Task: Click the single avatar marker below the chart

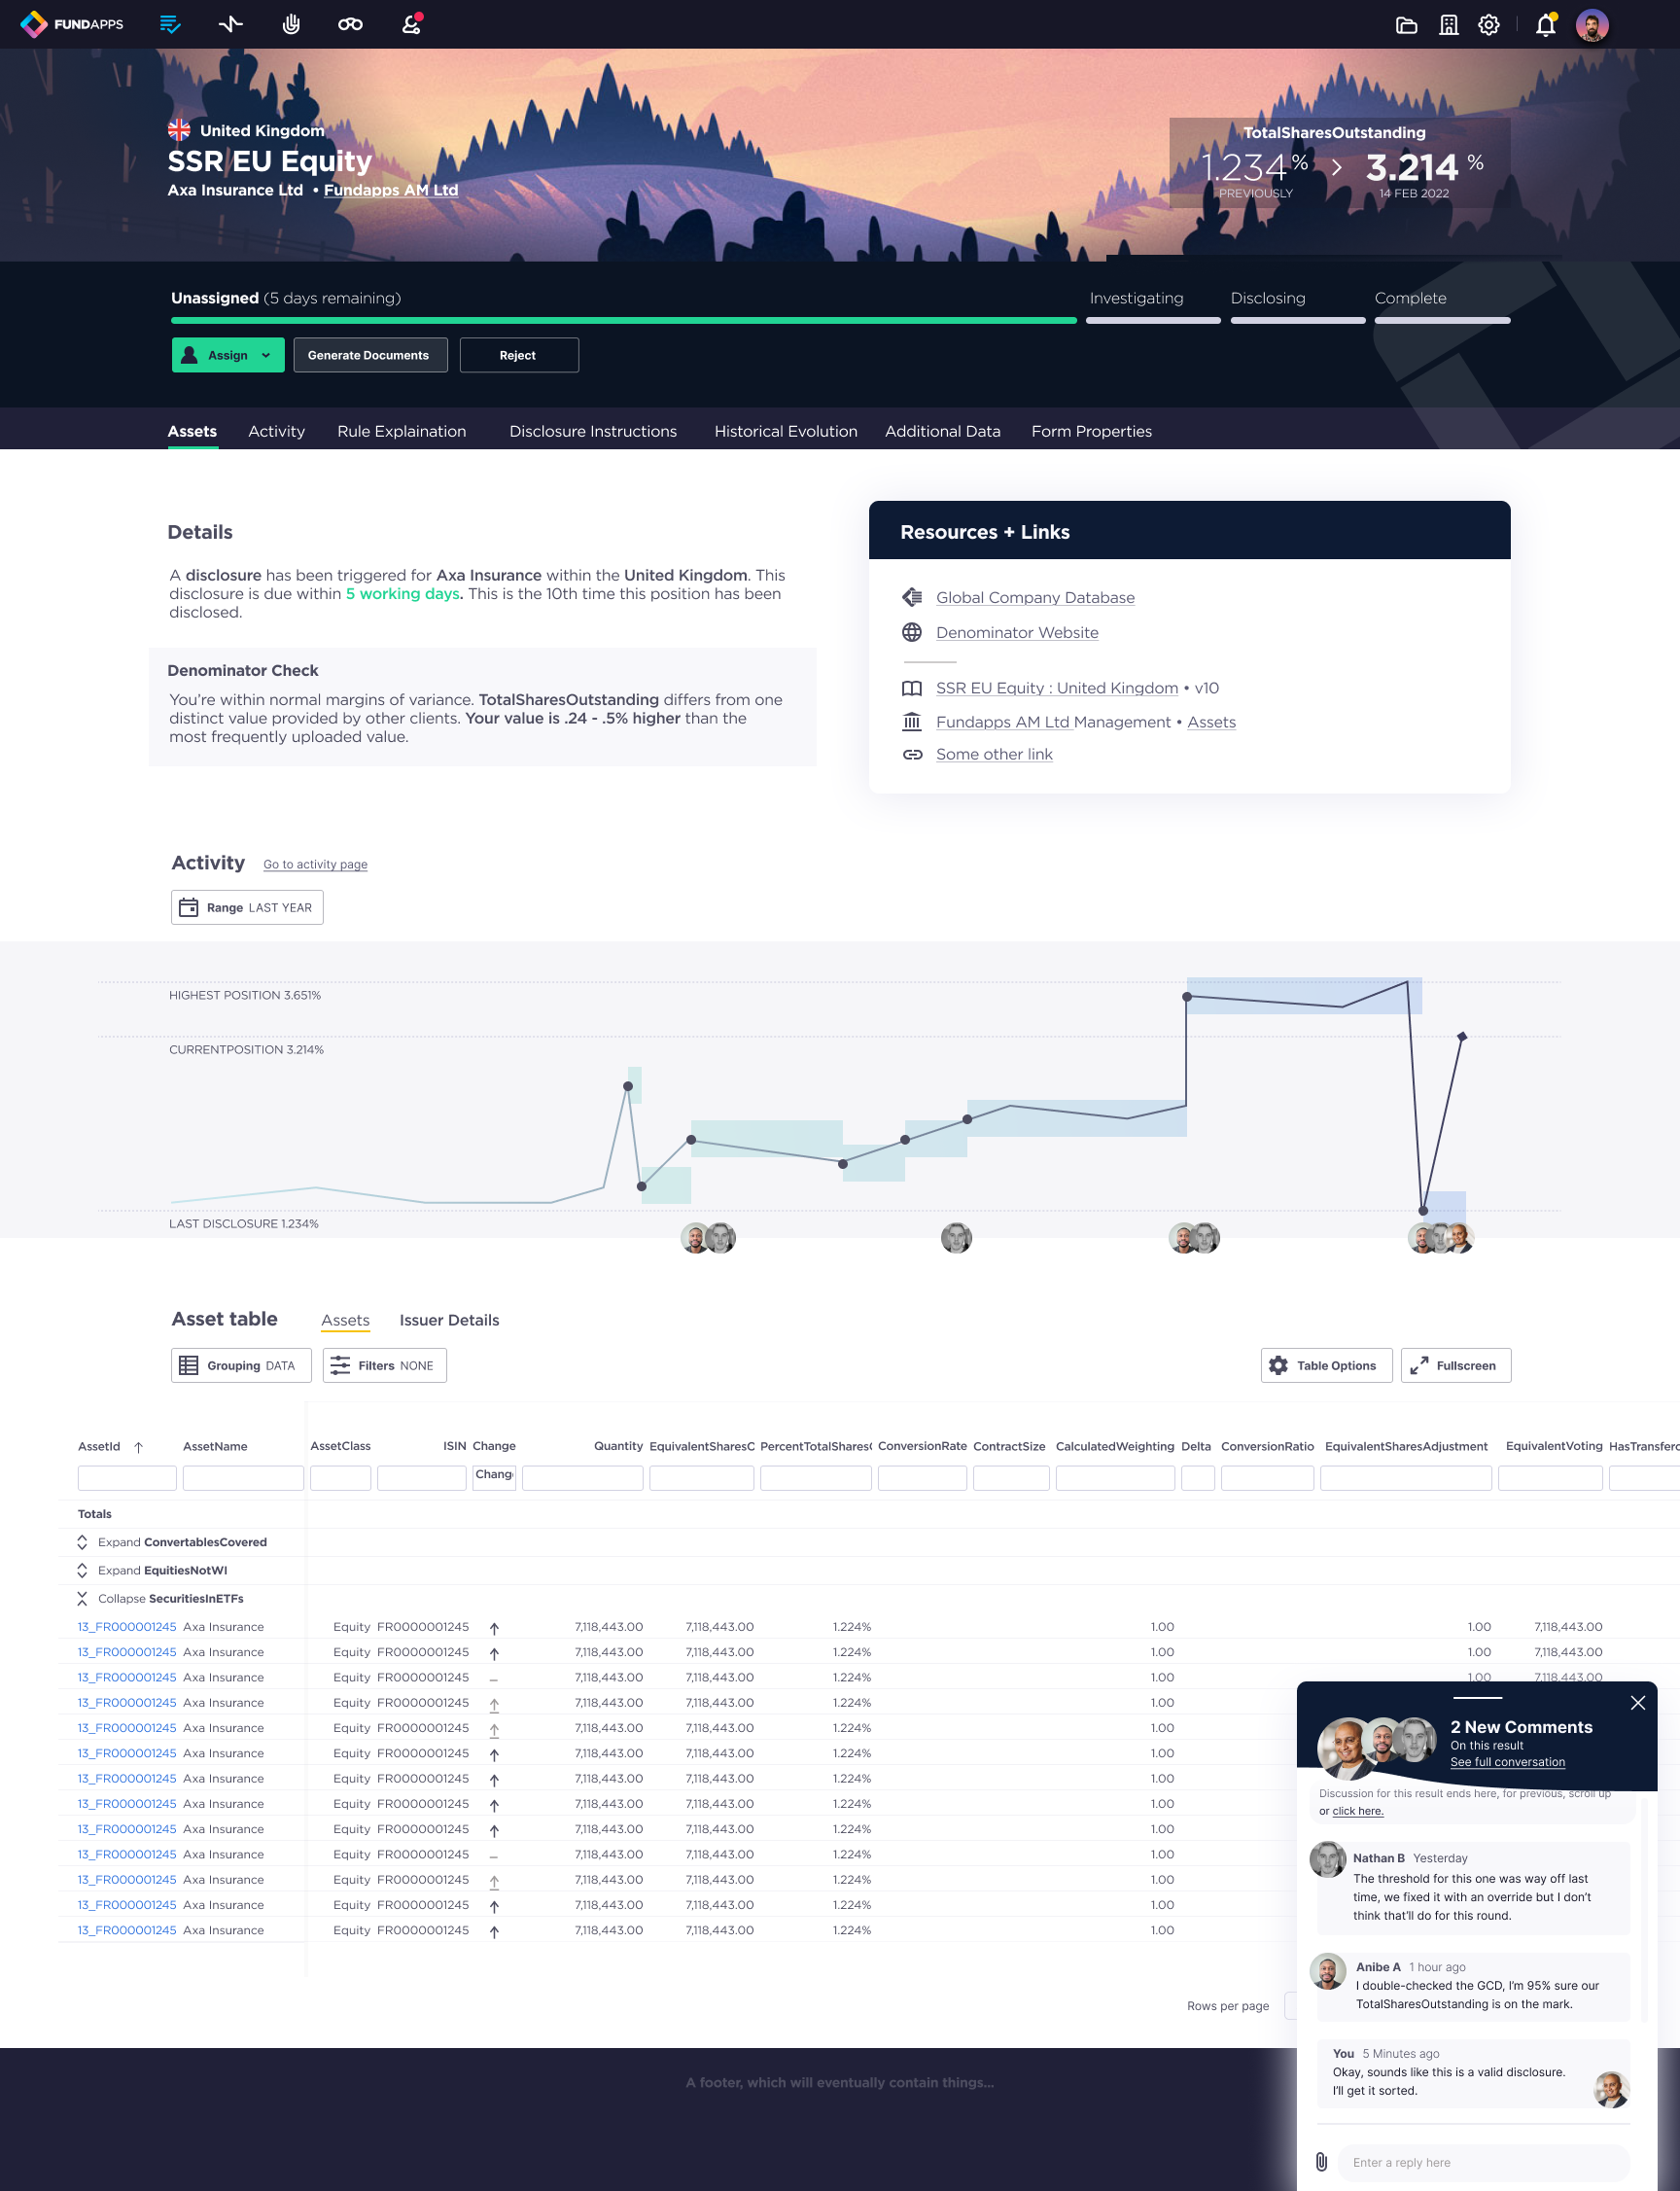Action: [956, 1238]
